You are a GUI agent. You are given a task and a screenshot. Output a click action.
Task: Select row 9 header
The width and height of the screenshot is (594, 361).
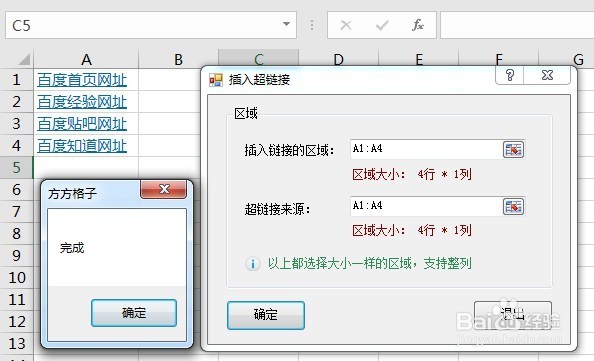(16, 255)
